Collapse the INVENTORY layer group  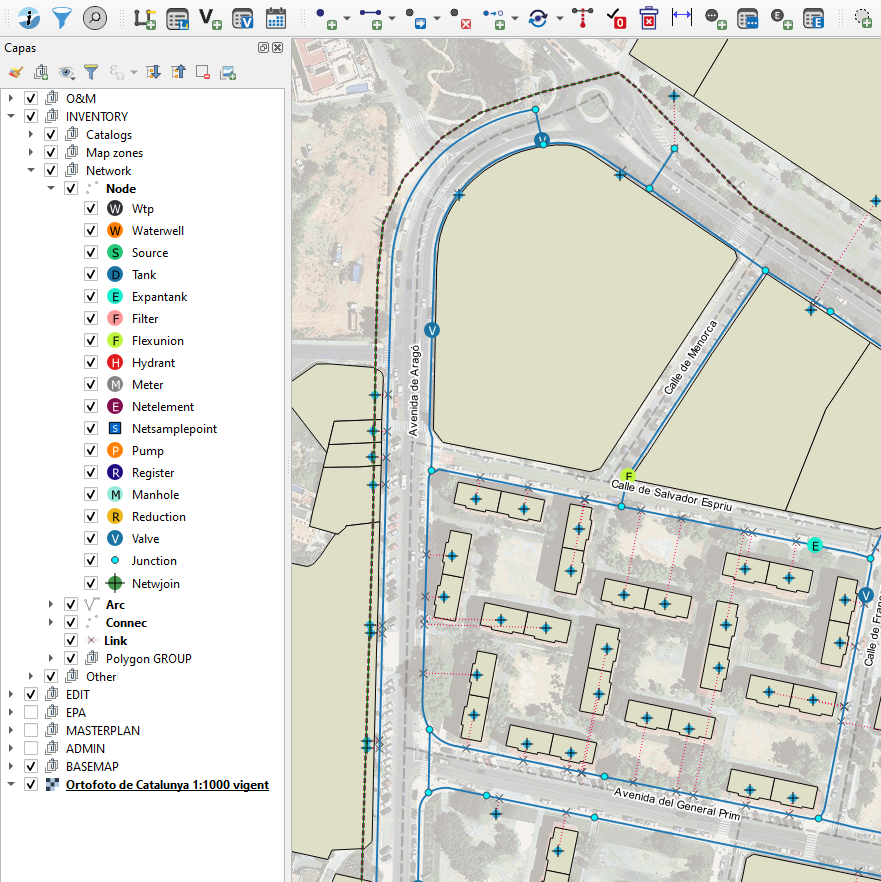[x=11, y=116]
